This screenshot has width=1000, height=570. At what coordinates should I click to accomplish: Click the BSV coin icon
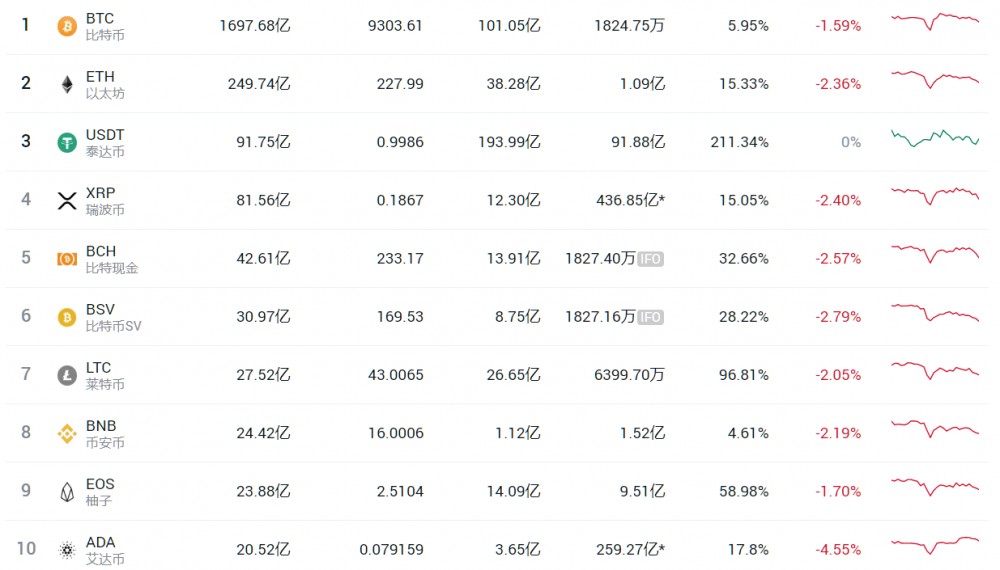pyautogui.click(x=67, y=317)
